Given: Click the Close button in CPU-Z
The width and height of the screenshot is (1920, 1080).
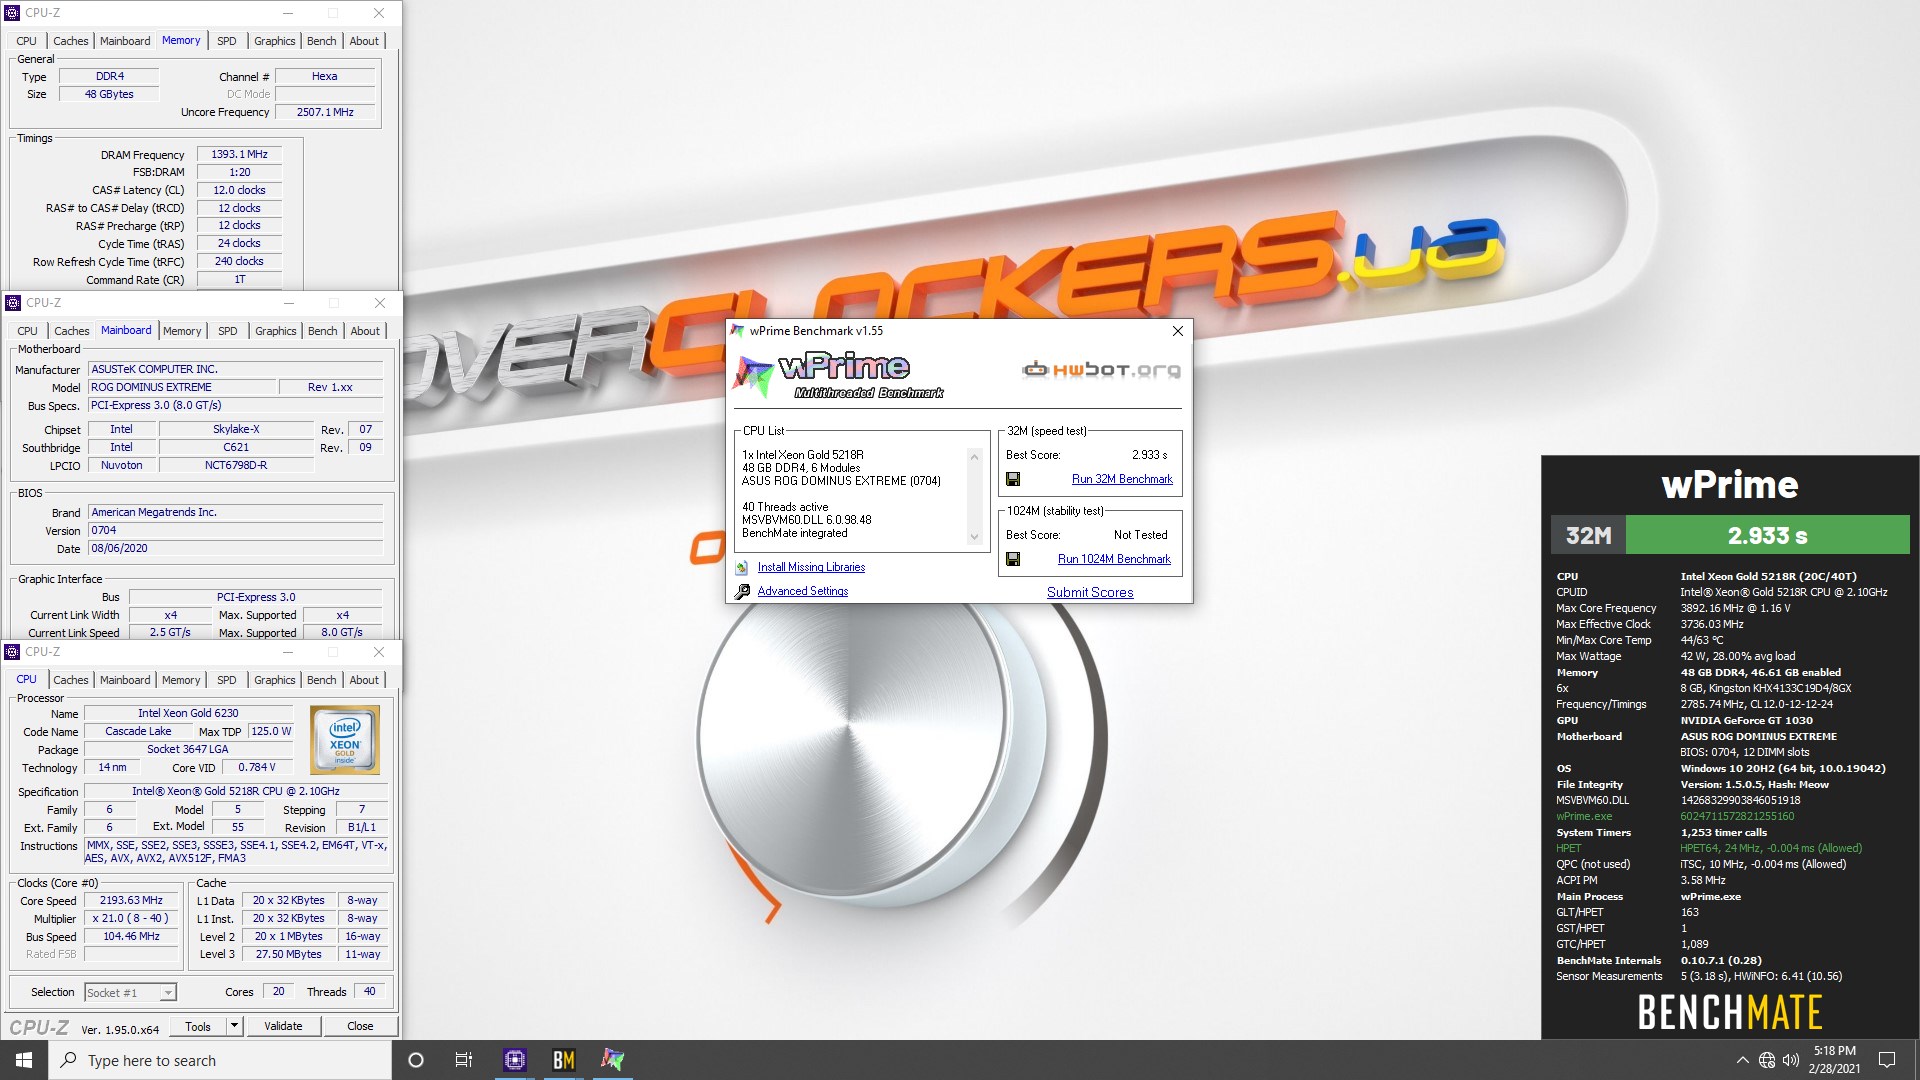Looking at the screenshot, I should 360,1026.
